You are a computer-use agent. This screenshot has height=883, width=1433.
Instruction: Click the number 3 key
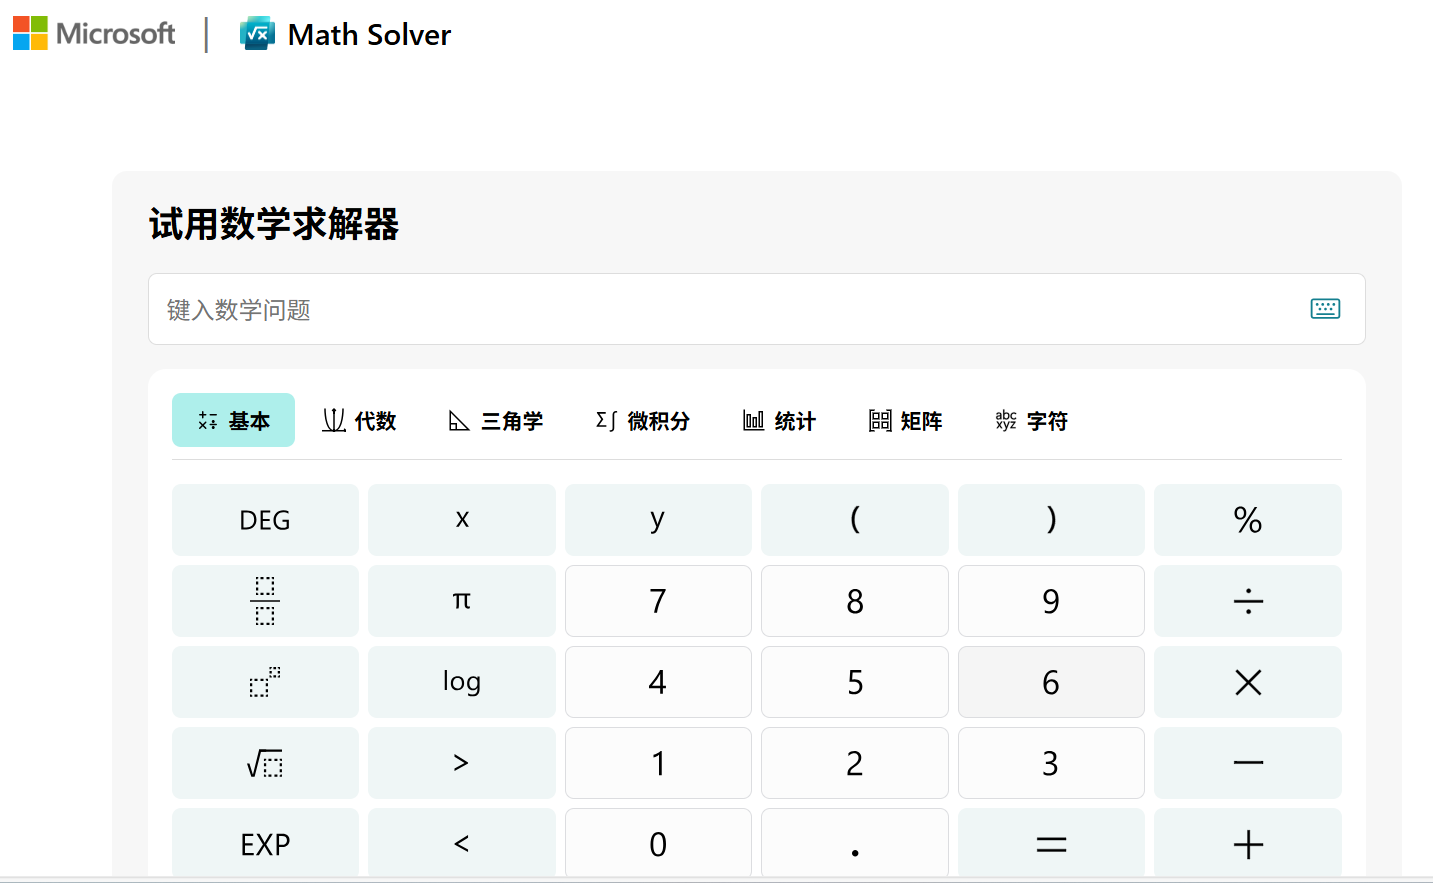coord(1051,763)
